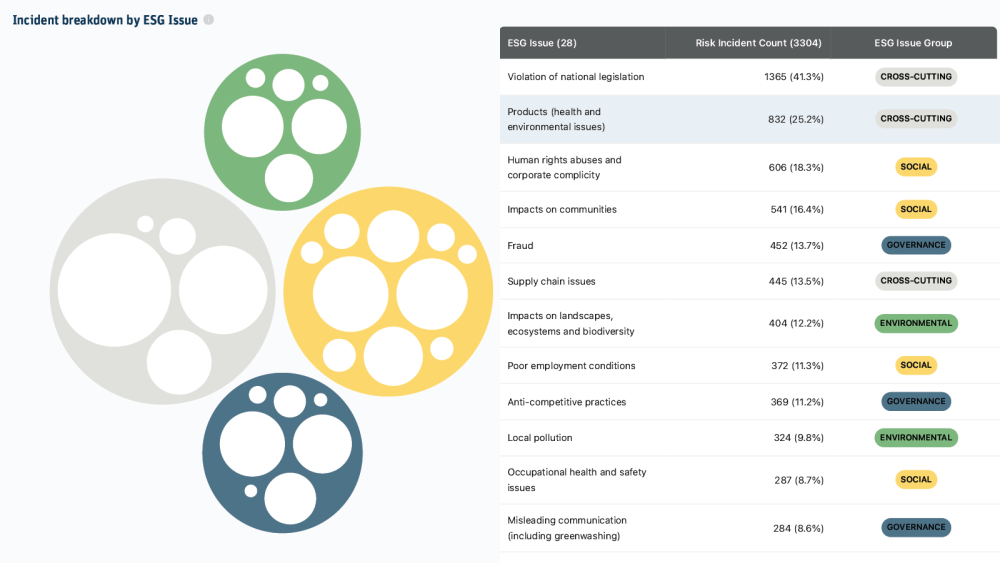The height and width of the screenshot is (563, 1000).
Task: Select the Fraud row
Action: pyautogui.click(x=521, y=246)
